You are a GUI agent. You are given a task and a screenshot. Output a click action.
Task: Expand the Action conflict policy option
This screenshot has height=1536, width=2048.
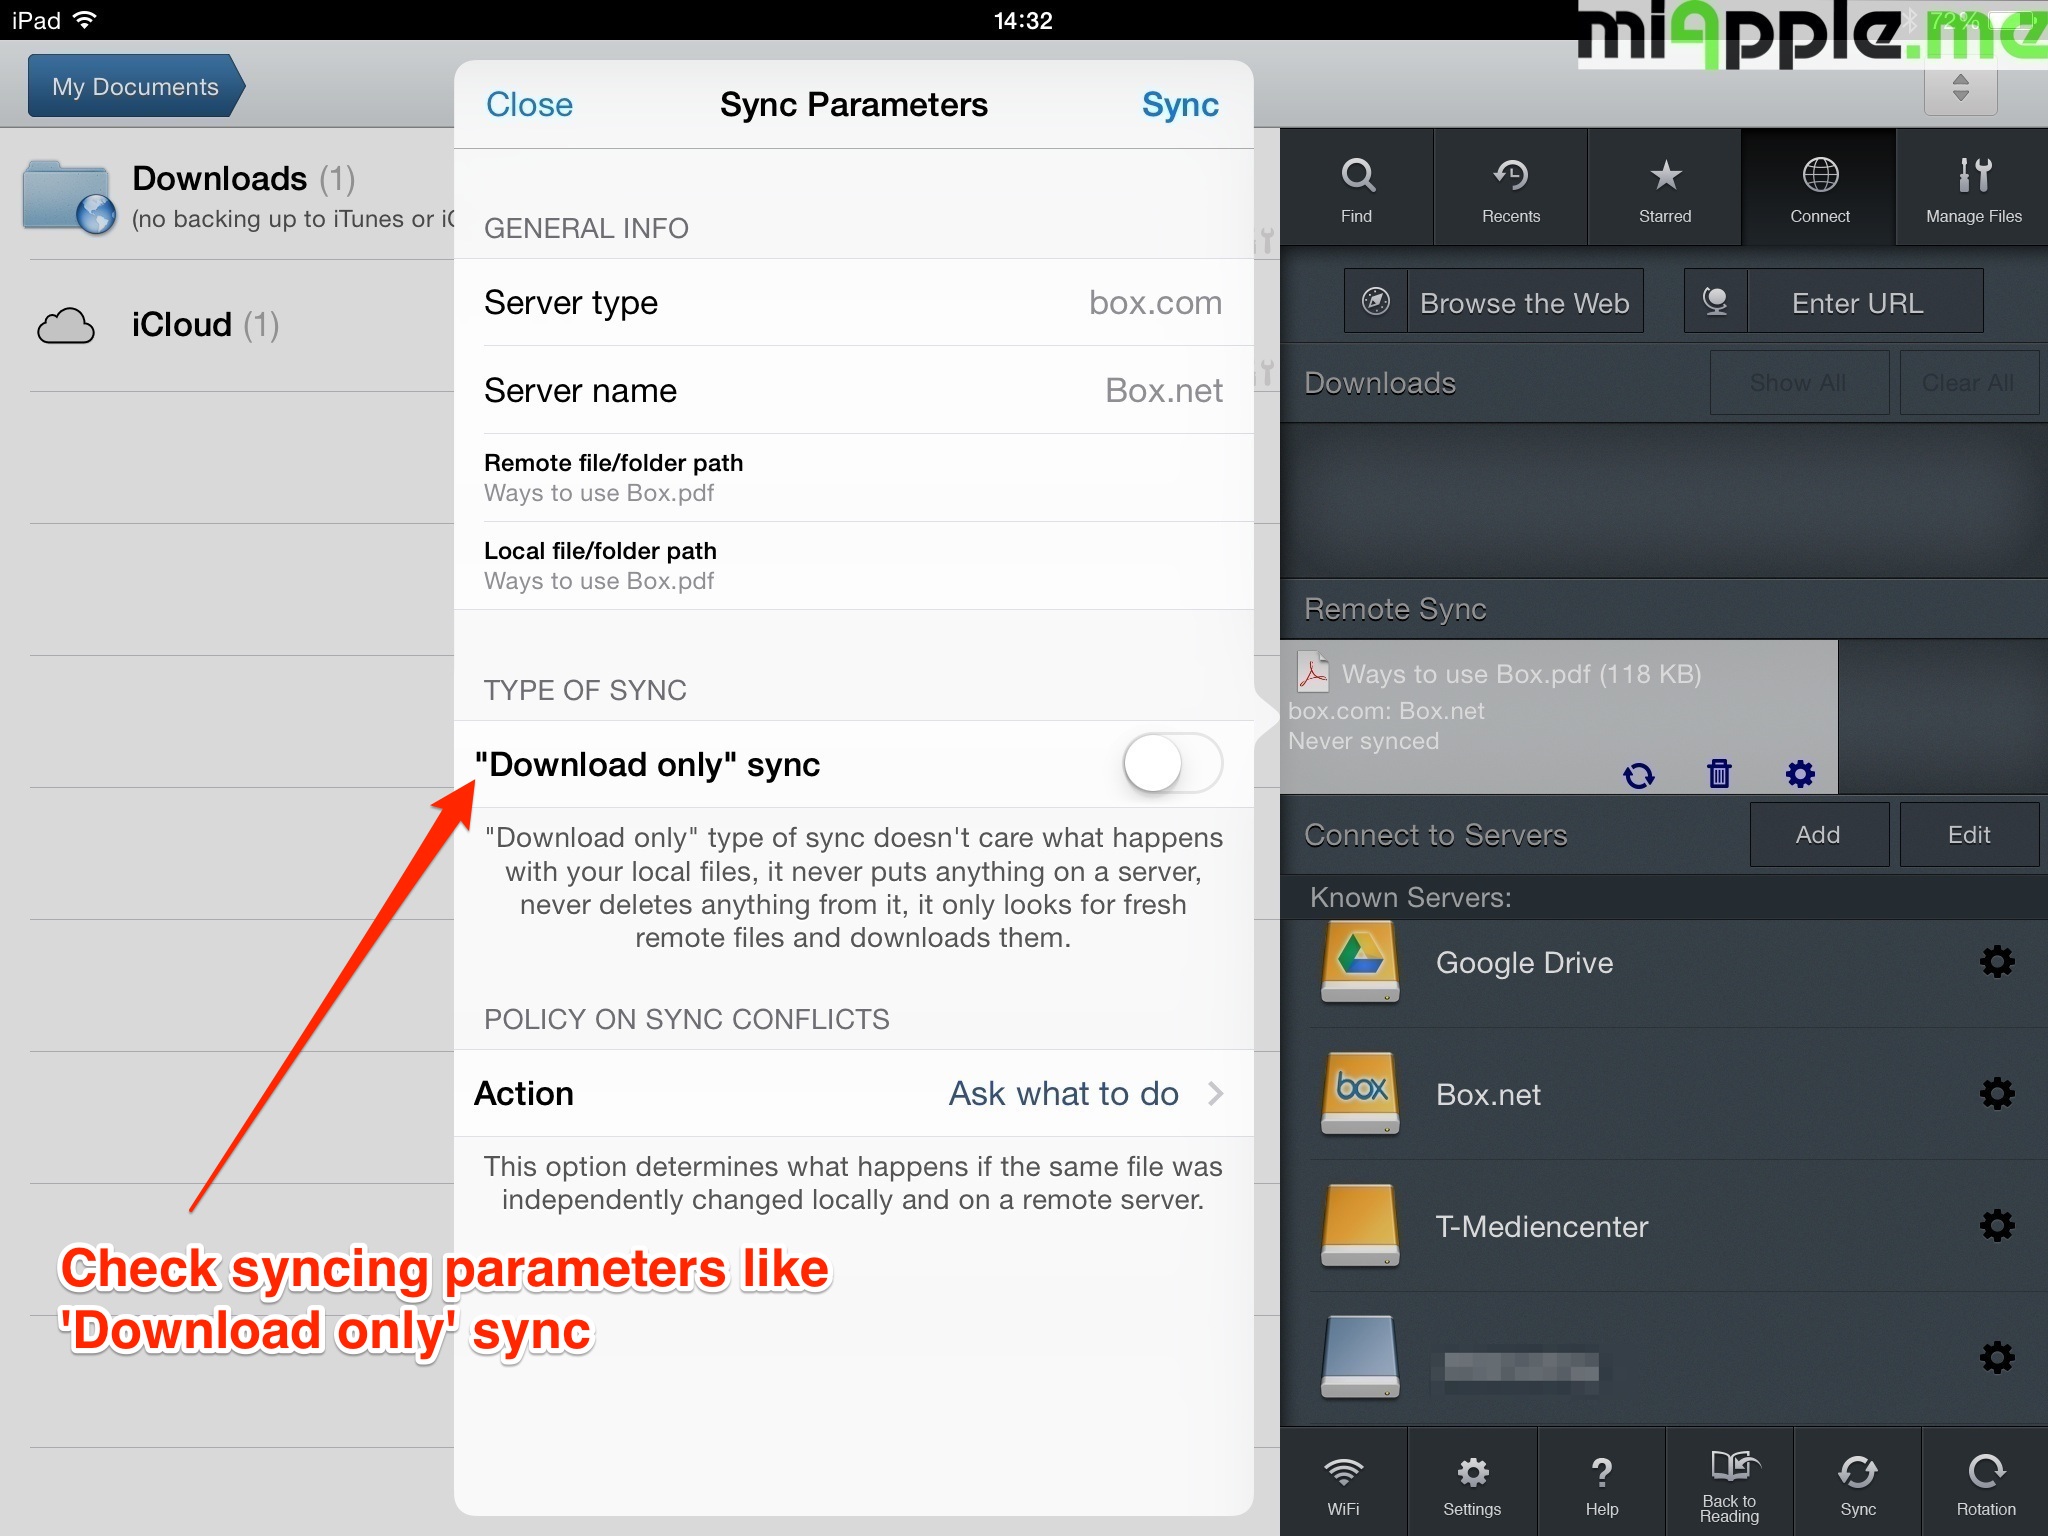1085,1093
